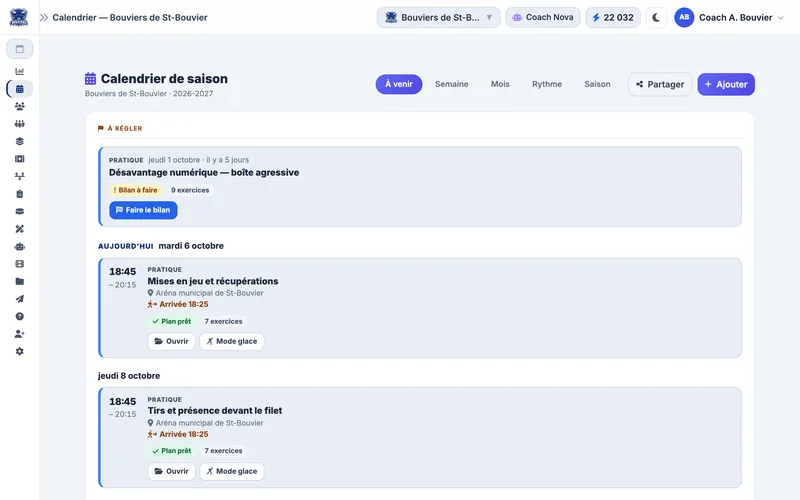The image size is (800, 500).
Task: Toggle dark mode with the moon icon
Action: pos(656,17)
